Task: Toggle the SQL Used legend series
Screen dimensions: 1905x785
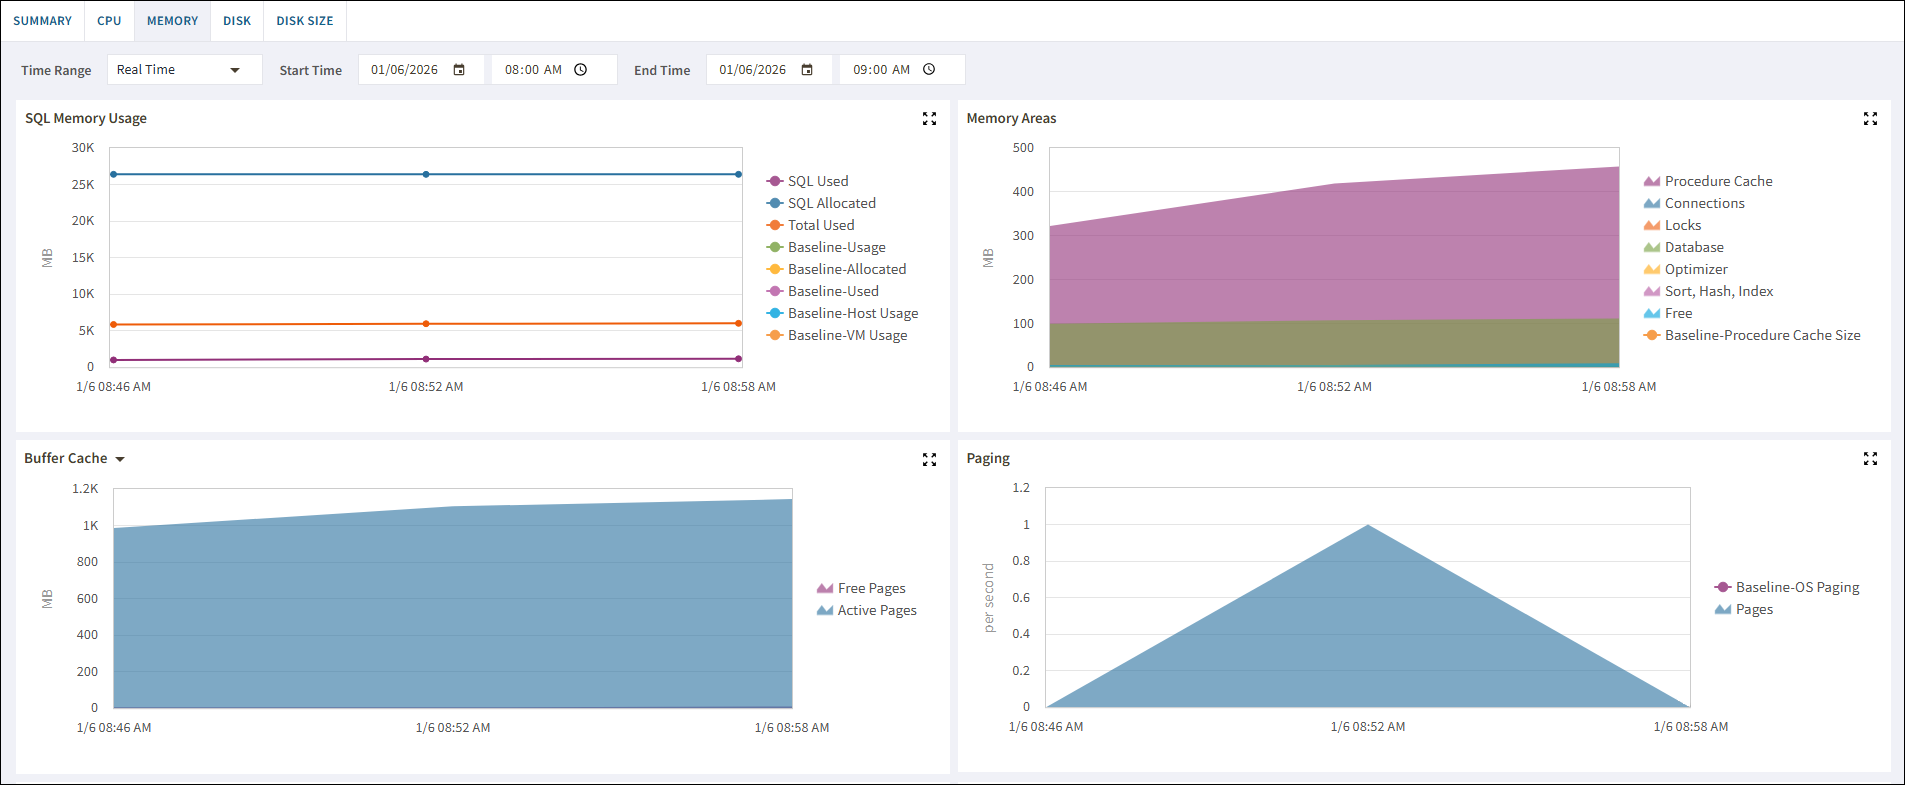Action: point(807,181)
